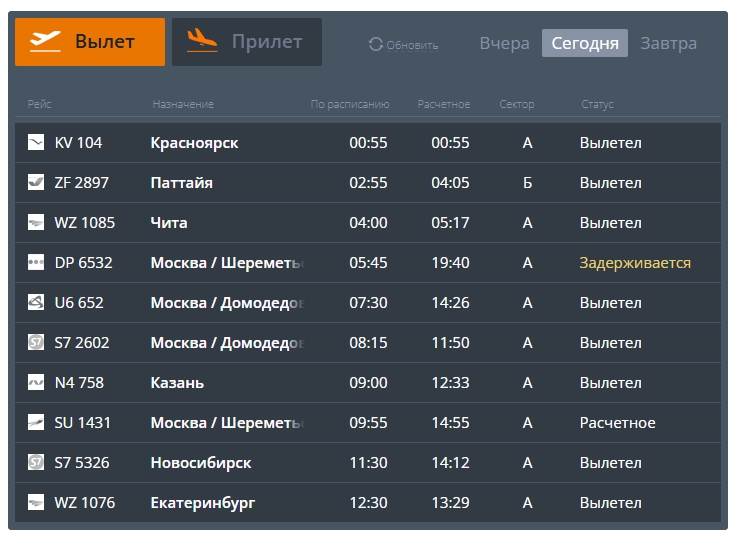This screenshot has height=538, width=733.
Task: Click the S7 logo for flight S7 5326
Action: click(36, 462)
